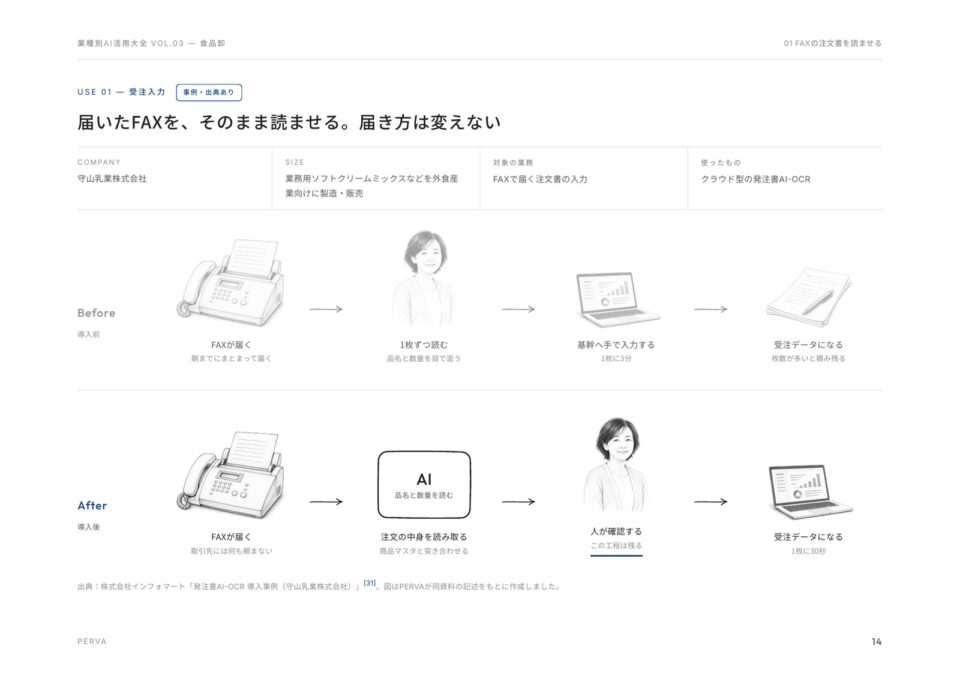Click the caption 1枚に3分
This screenshot has width=960, height=679.
tap(617, 359)
